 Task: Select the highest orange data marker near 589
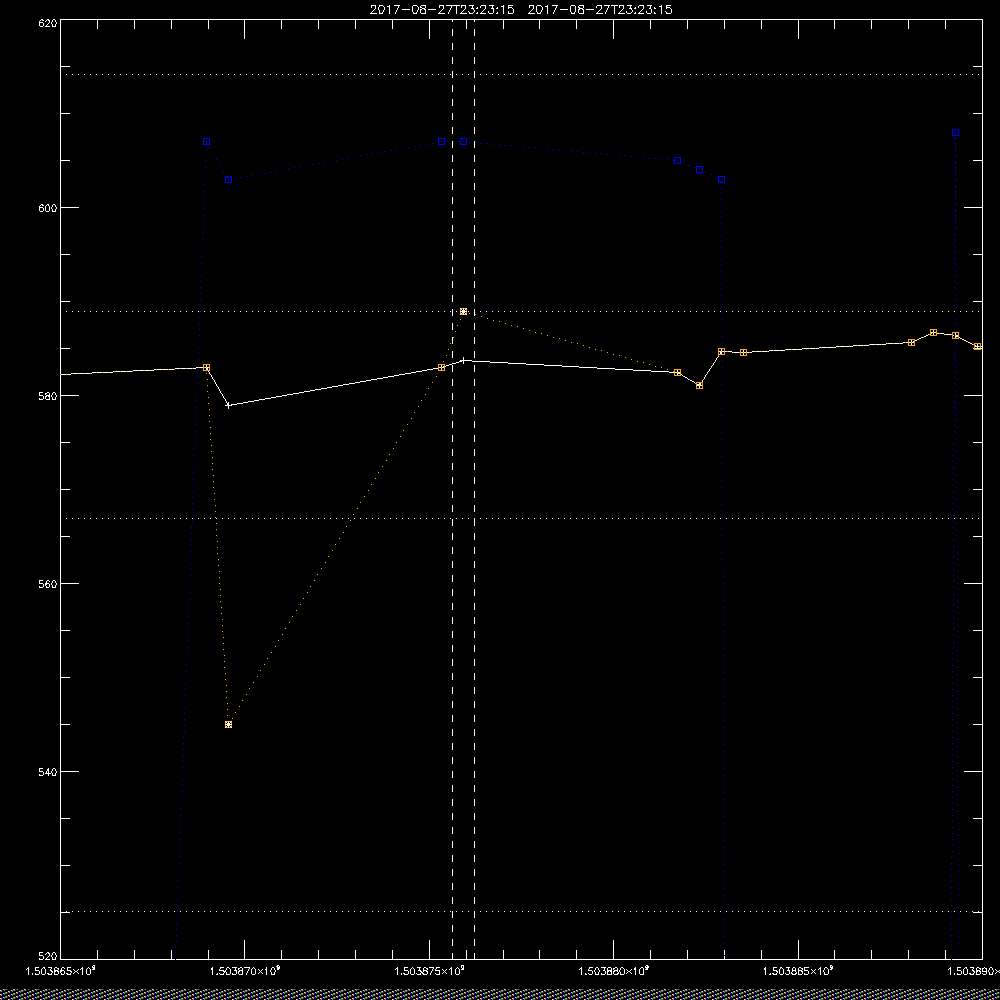click(464, 312)
